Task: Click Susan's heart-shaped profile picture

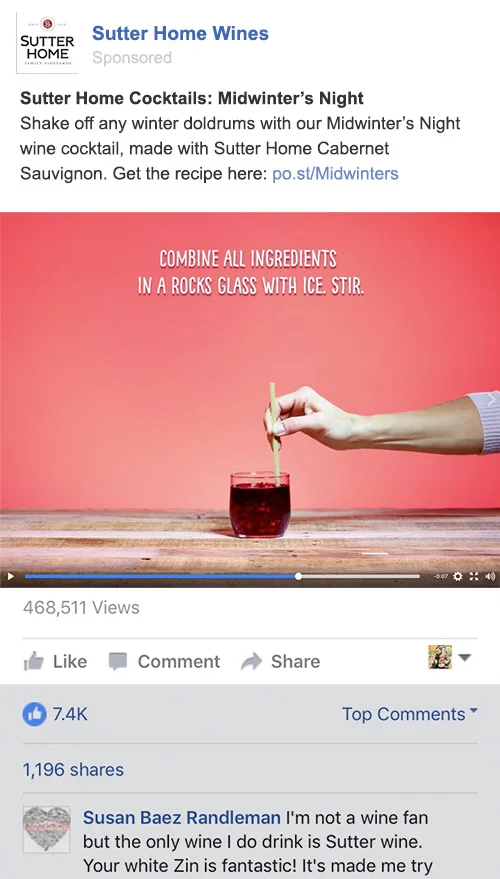Action: pos(47,829)
